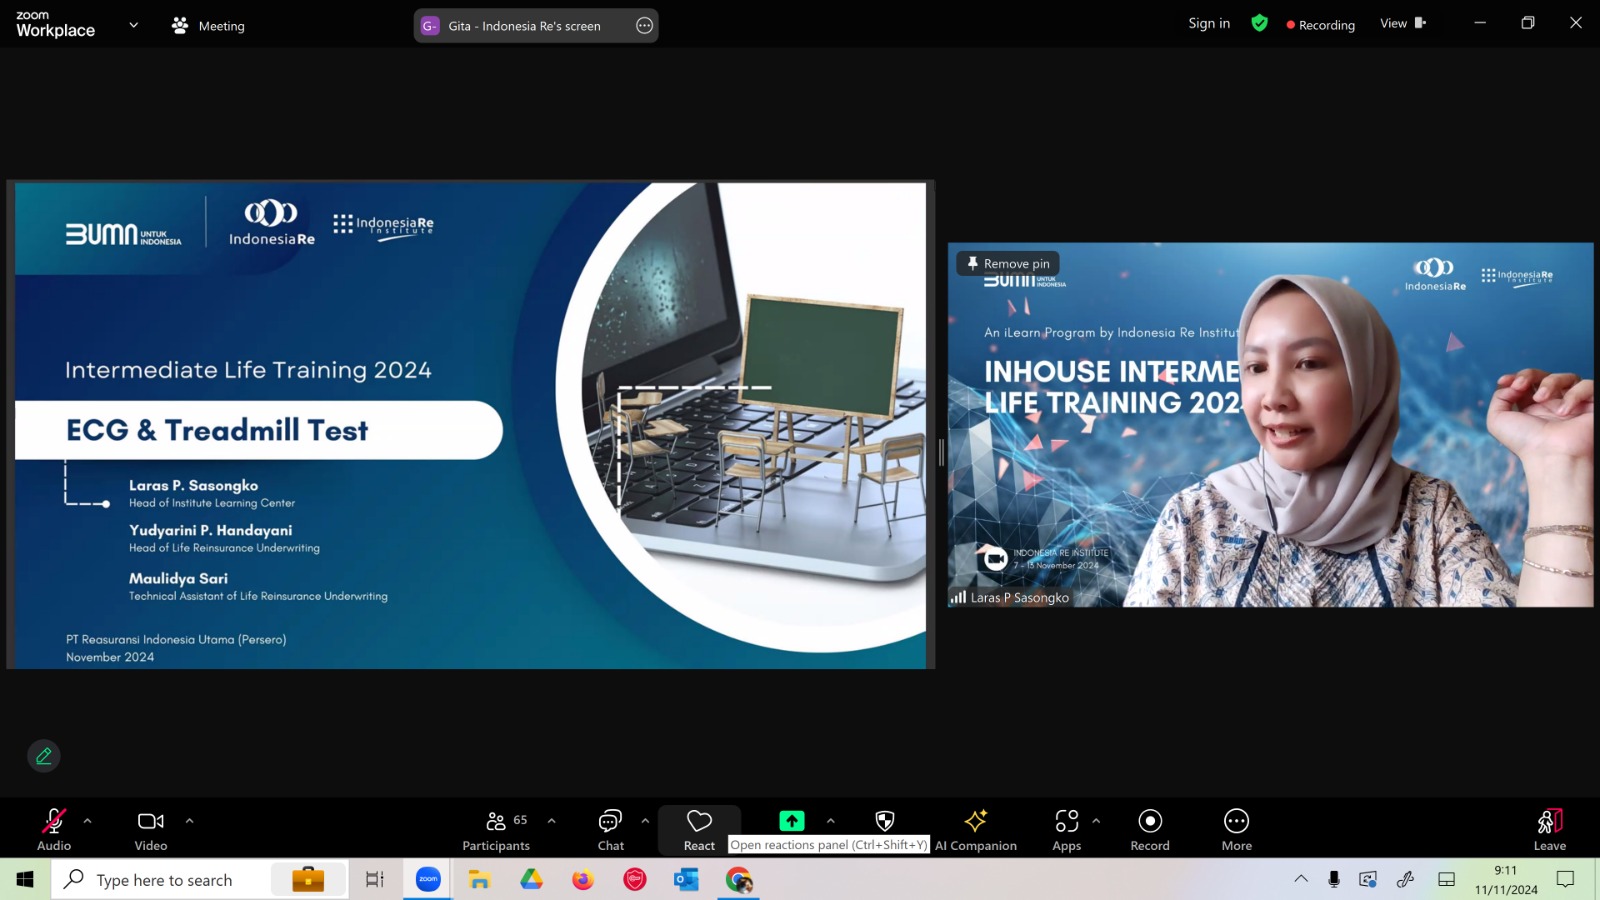The height and width of the screenshot is (900, 1600).
Task: Click divider handle between share and video
Action: coord(941,453)
